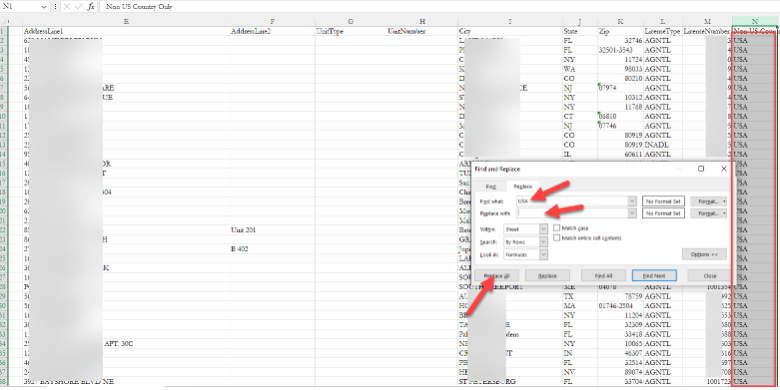
Task: Click the cancel X icon in formula bar
Action: point(67,7)
